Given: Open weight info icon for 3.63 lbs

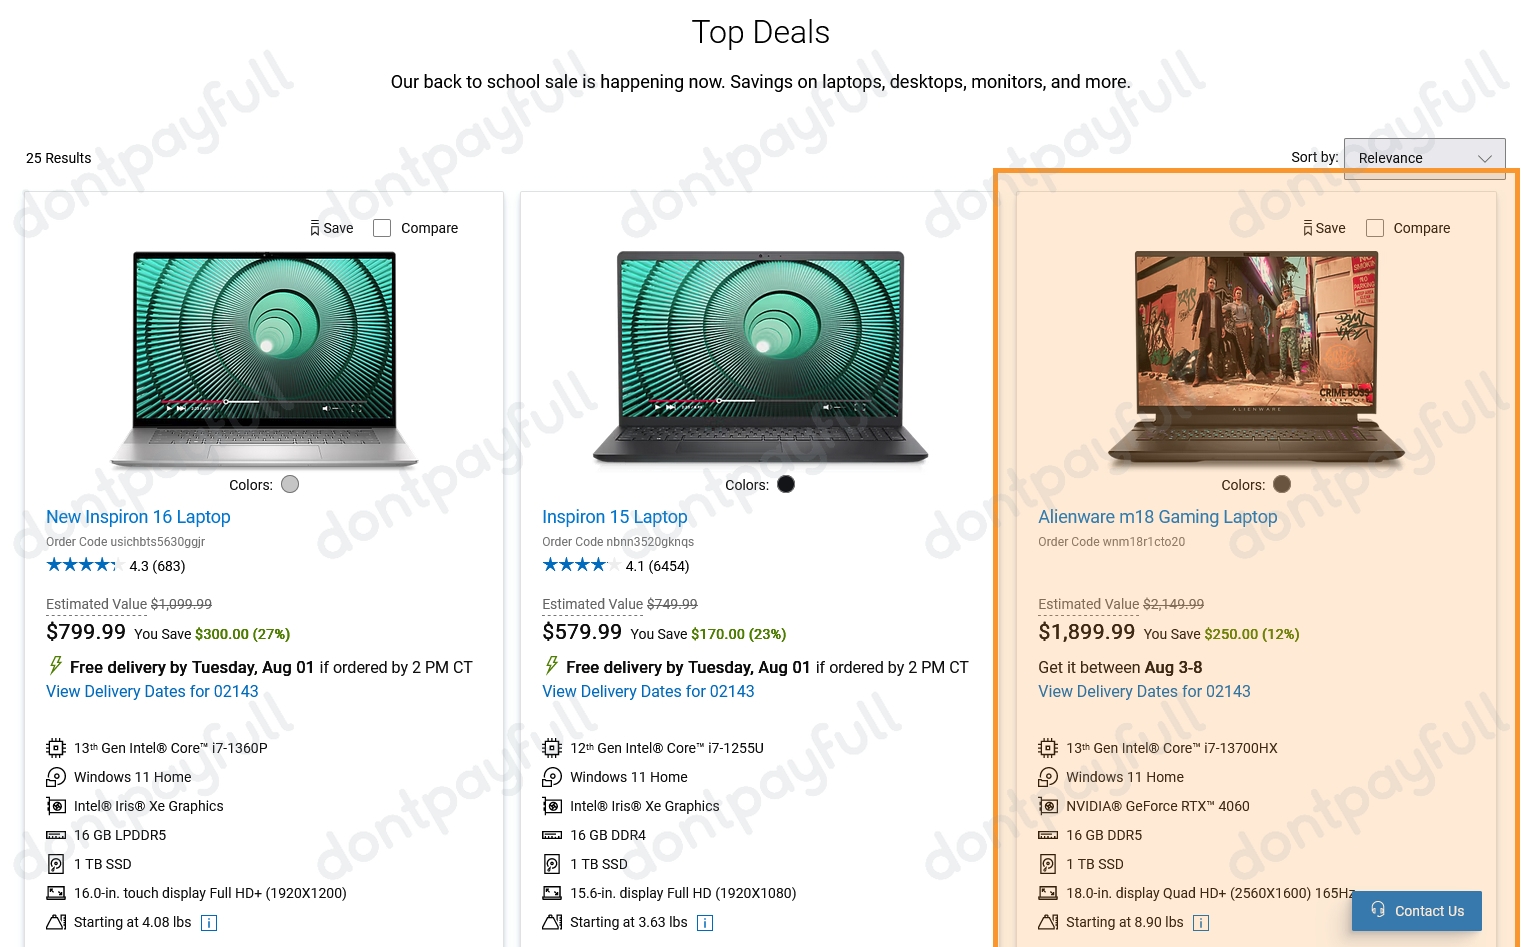Looking at the screenshot, I should [705, 923].
